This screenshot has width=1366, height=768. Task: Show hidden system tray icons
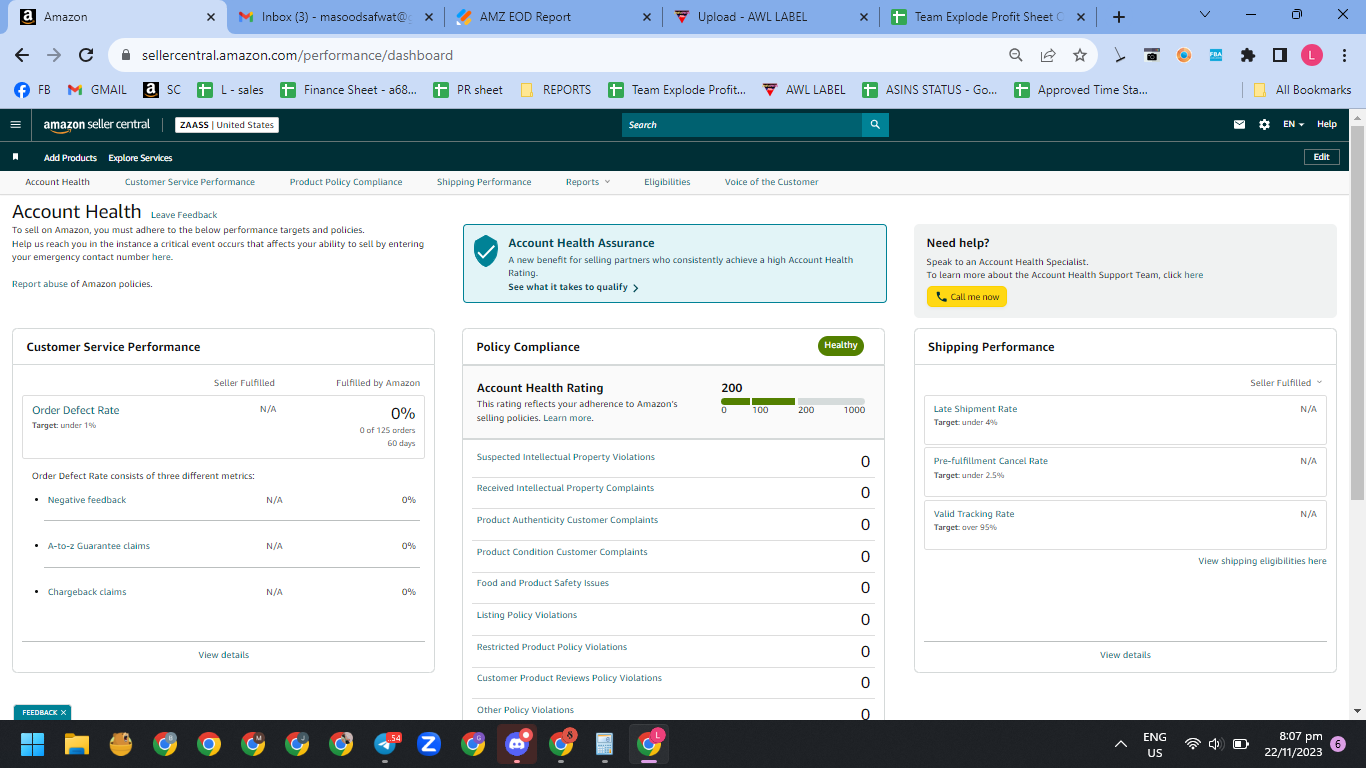pos(1121,745)
